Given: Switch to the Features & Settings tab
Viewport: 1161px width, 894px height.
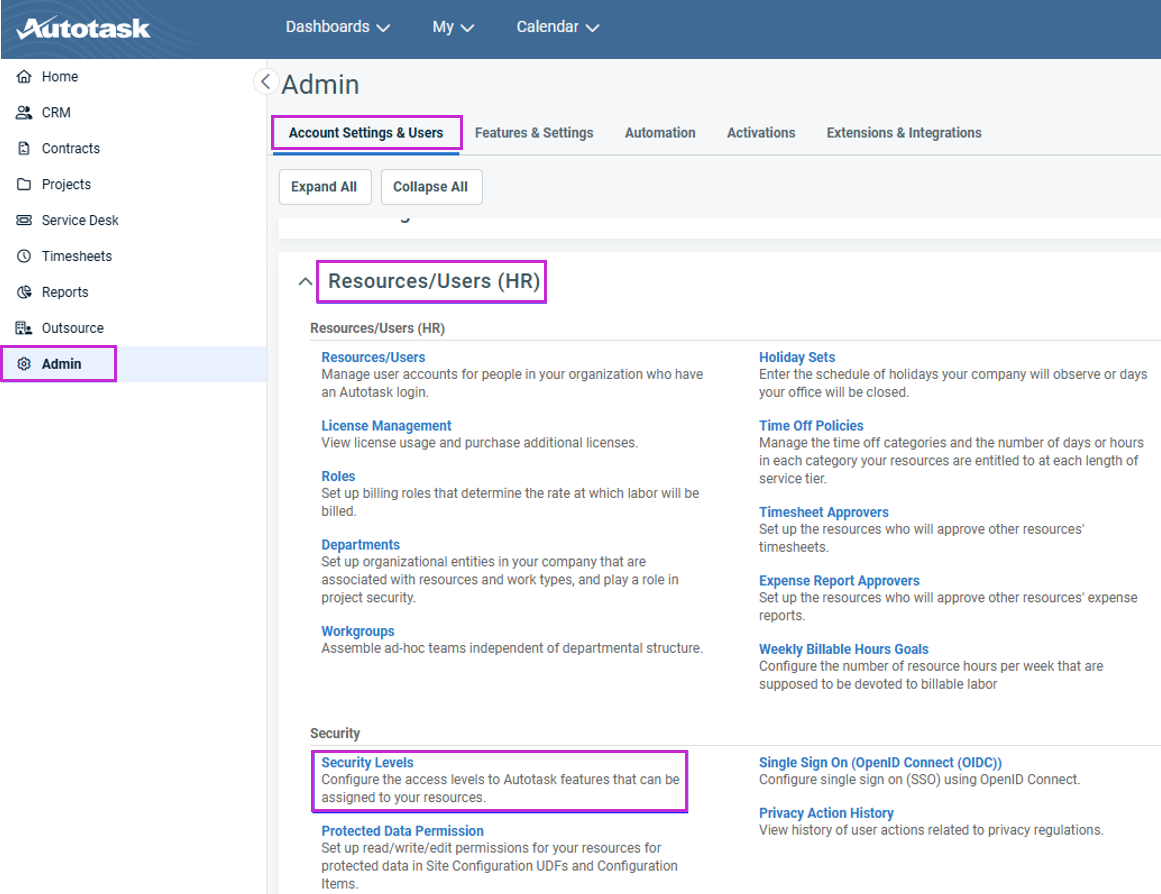Looking at the screenshot, I should (x=534, y=133).
